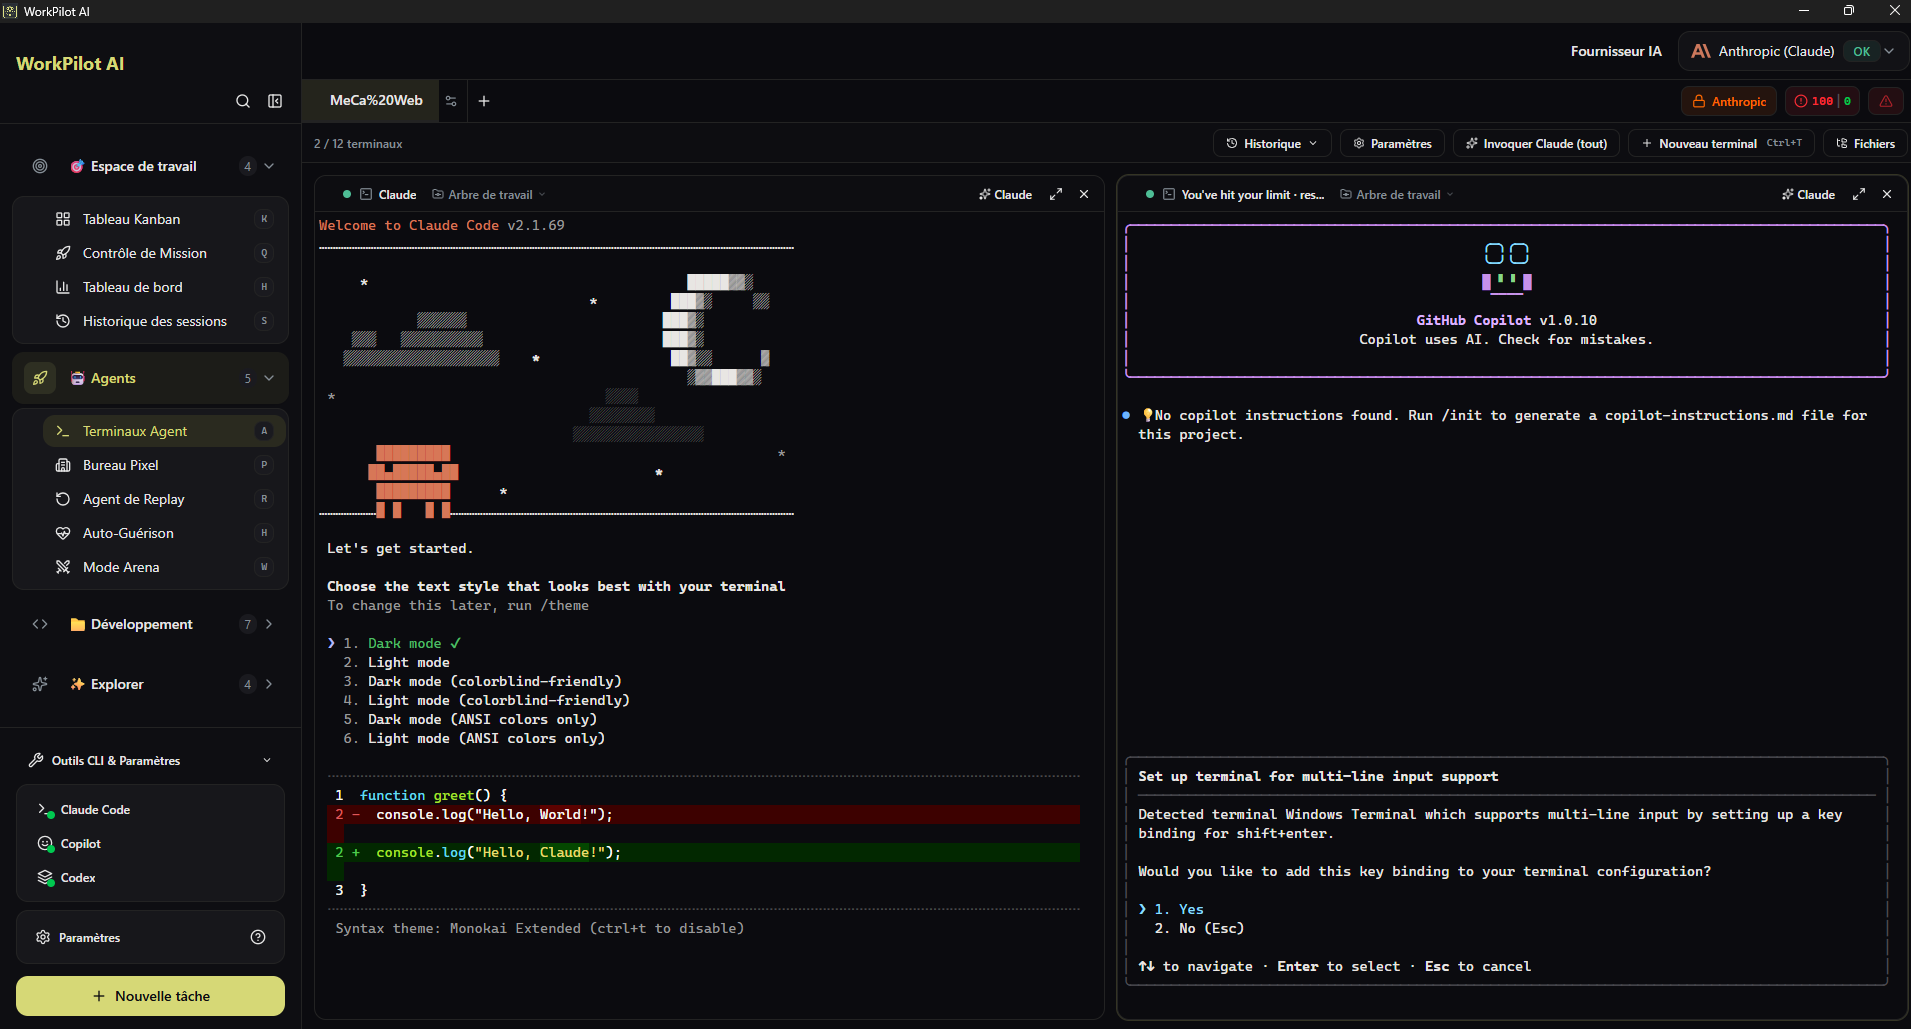1911x1029 pixels.
Task: Create a Nouveau terminal
Action: tap(1721, 144)
